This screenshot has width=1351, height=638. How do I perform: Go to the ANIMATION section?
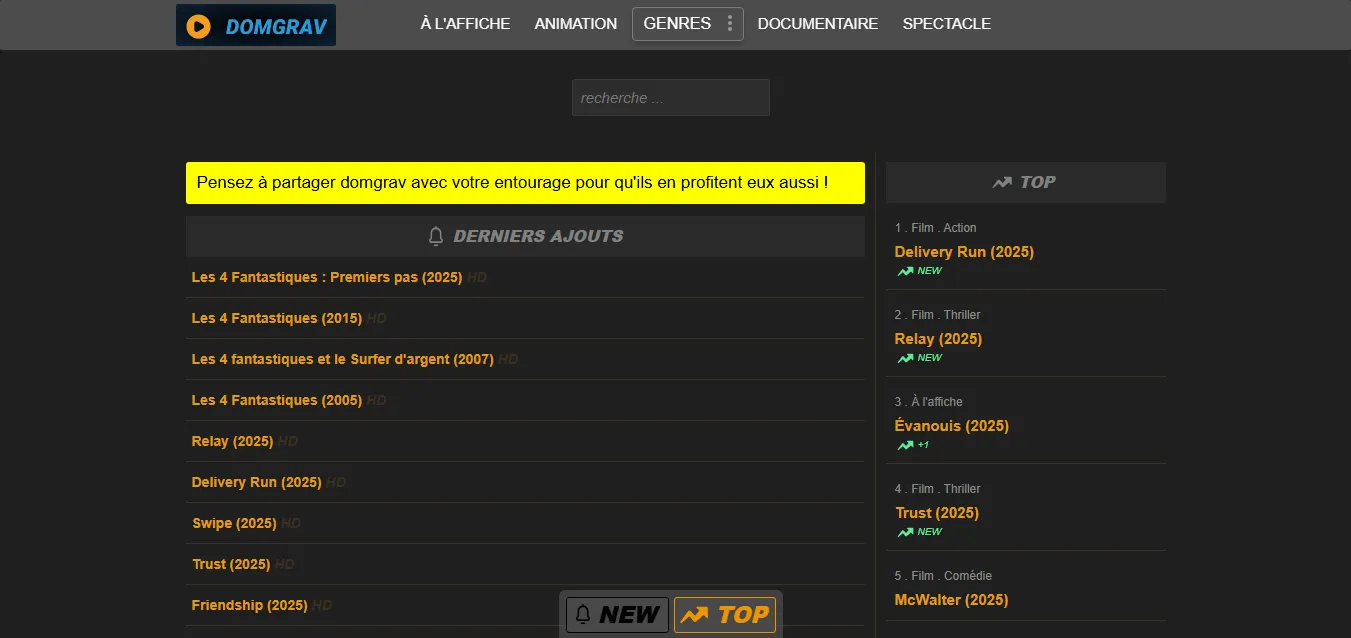pos(575,24)
